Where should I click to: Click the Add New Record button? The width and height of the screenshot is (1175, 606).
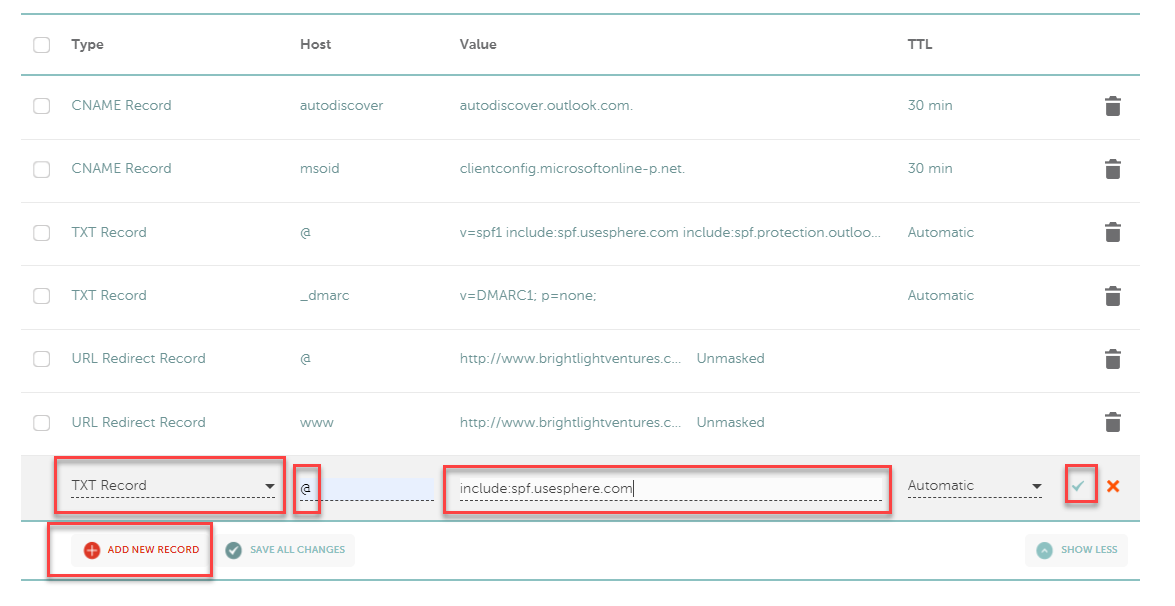142,550
